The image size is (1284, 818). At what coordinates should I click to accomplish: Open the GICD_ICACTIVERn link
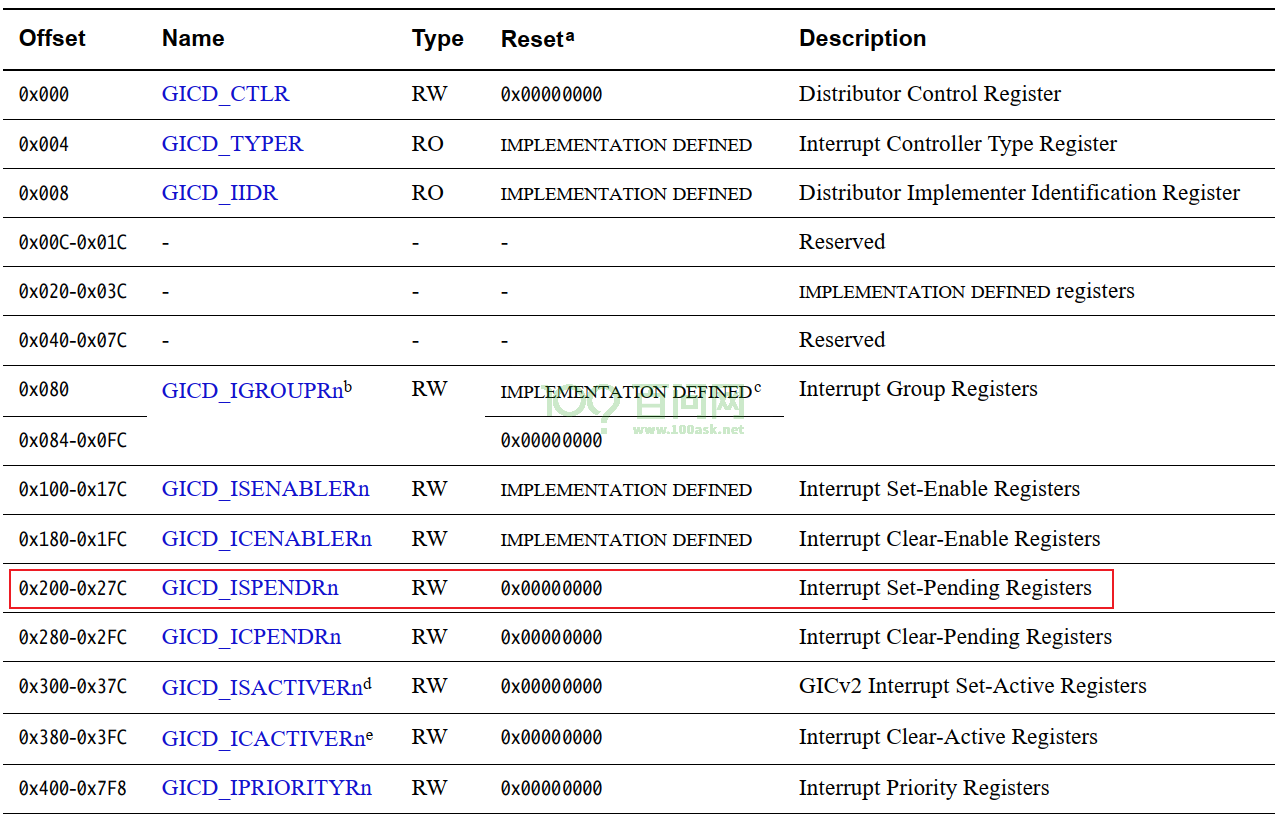click(x=263, y=739)
